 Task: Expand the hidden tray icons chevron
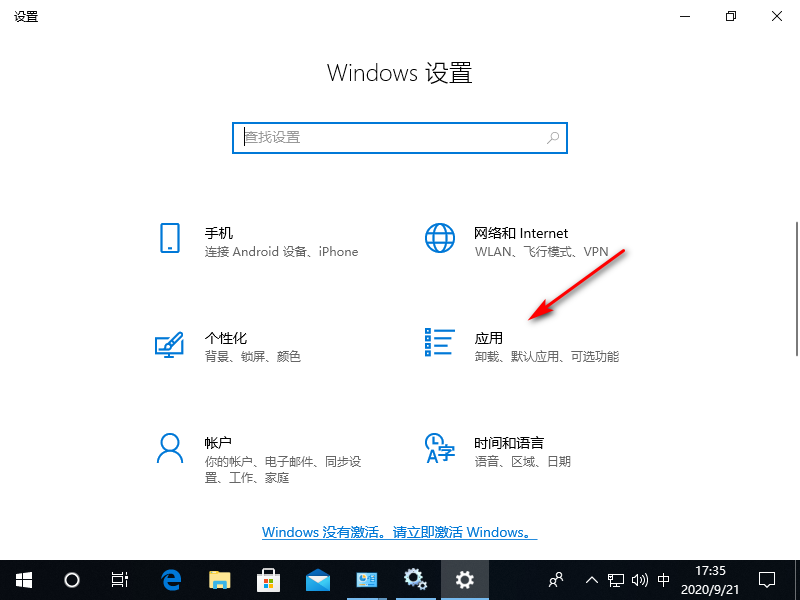pyautogui.click(x=591, y=580)
